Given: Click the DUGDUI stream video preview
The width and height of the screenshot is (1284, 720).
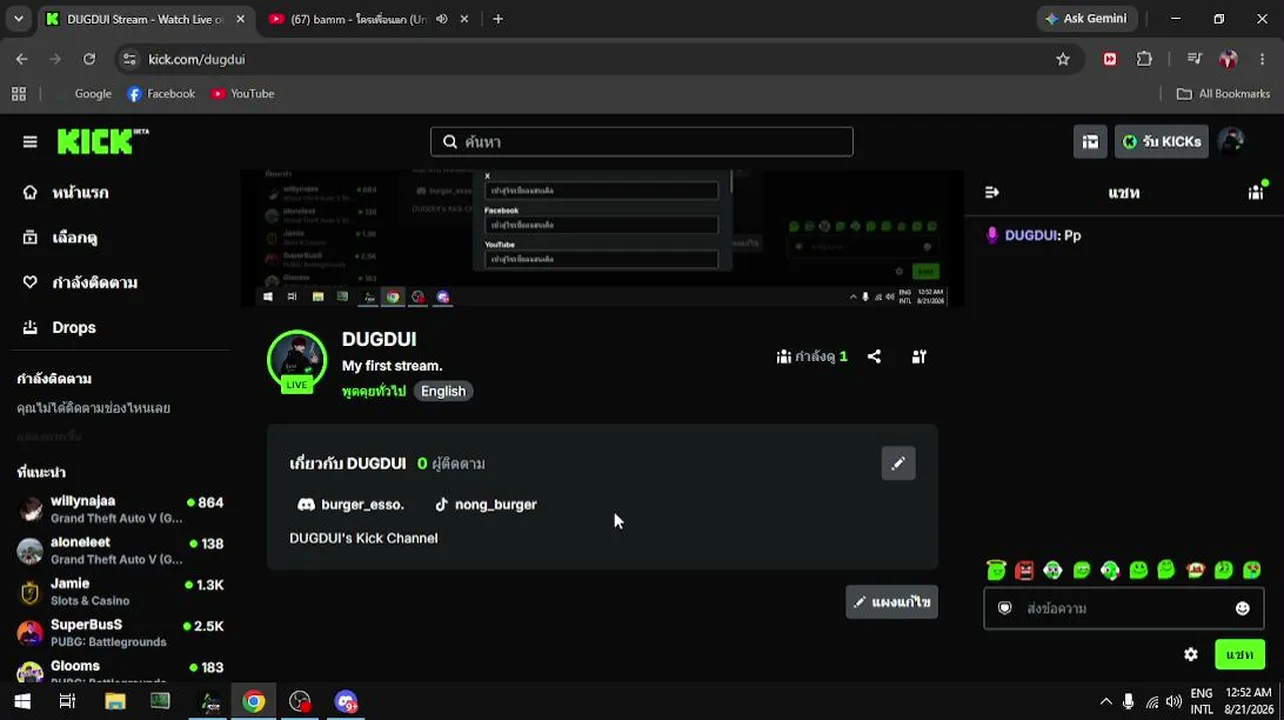Looking at the screenshot, I should [602, 238].
